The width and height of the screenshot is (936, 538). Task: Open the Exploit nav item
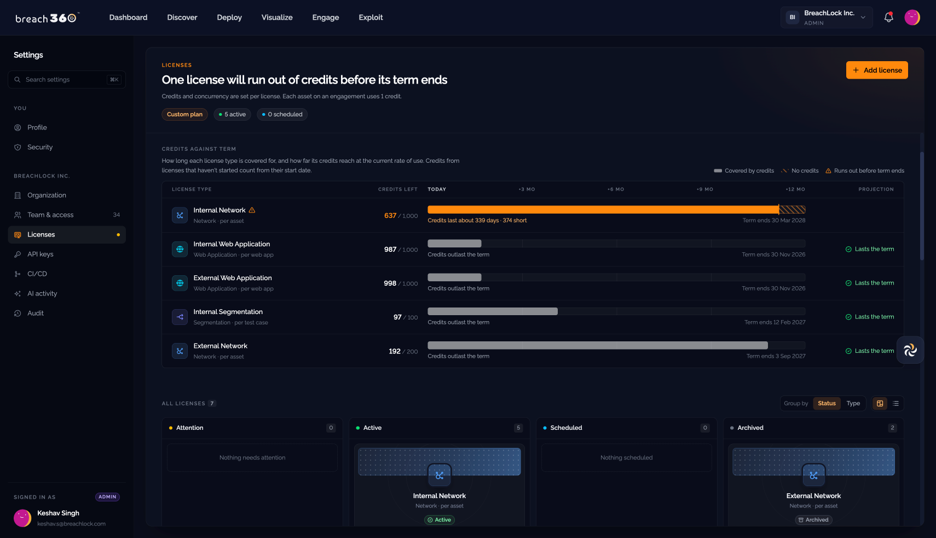(x=371, y=17)
